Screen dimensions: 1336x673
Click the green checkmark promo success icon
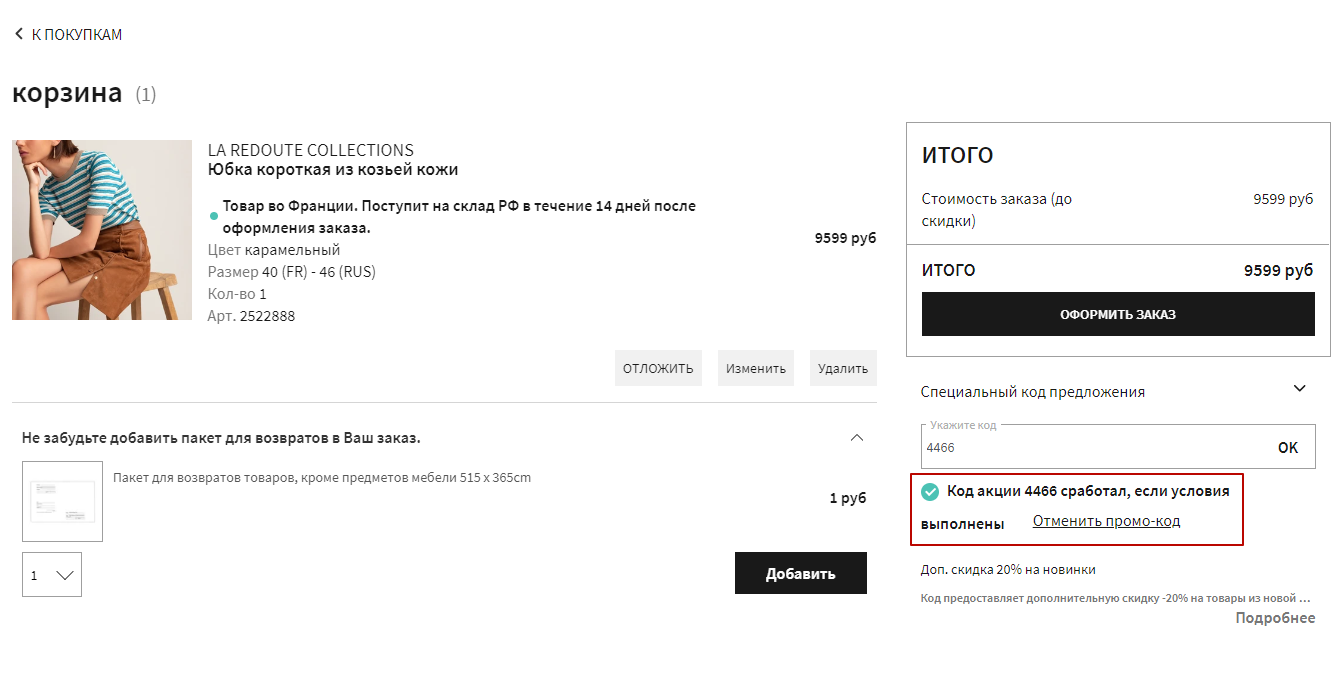tap(930, 492)
